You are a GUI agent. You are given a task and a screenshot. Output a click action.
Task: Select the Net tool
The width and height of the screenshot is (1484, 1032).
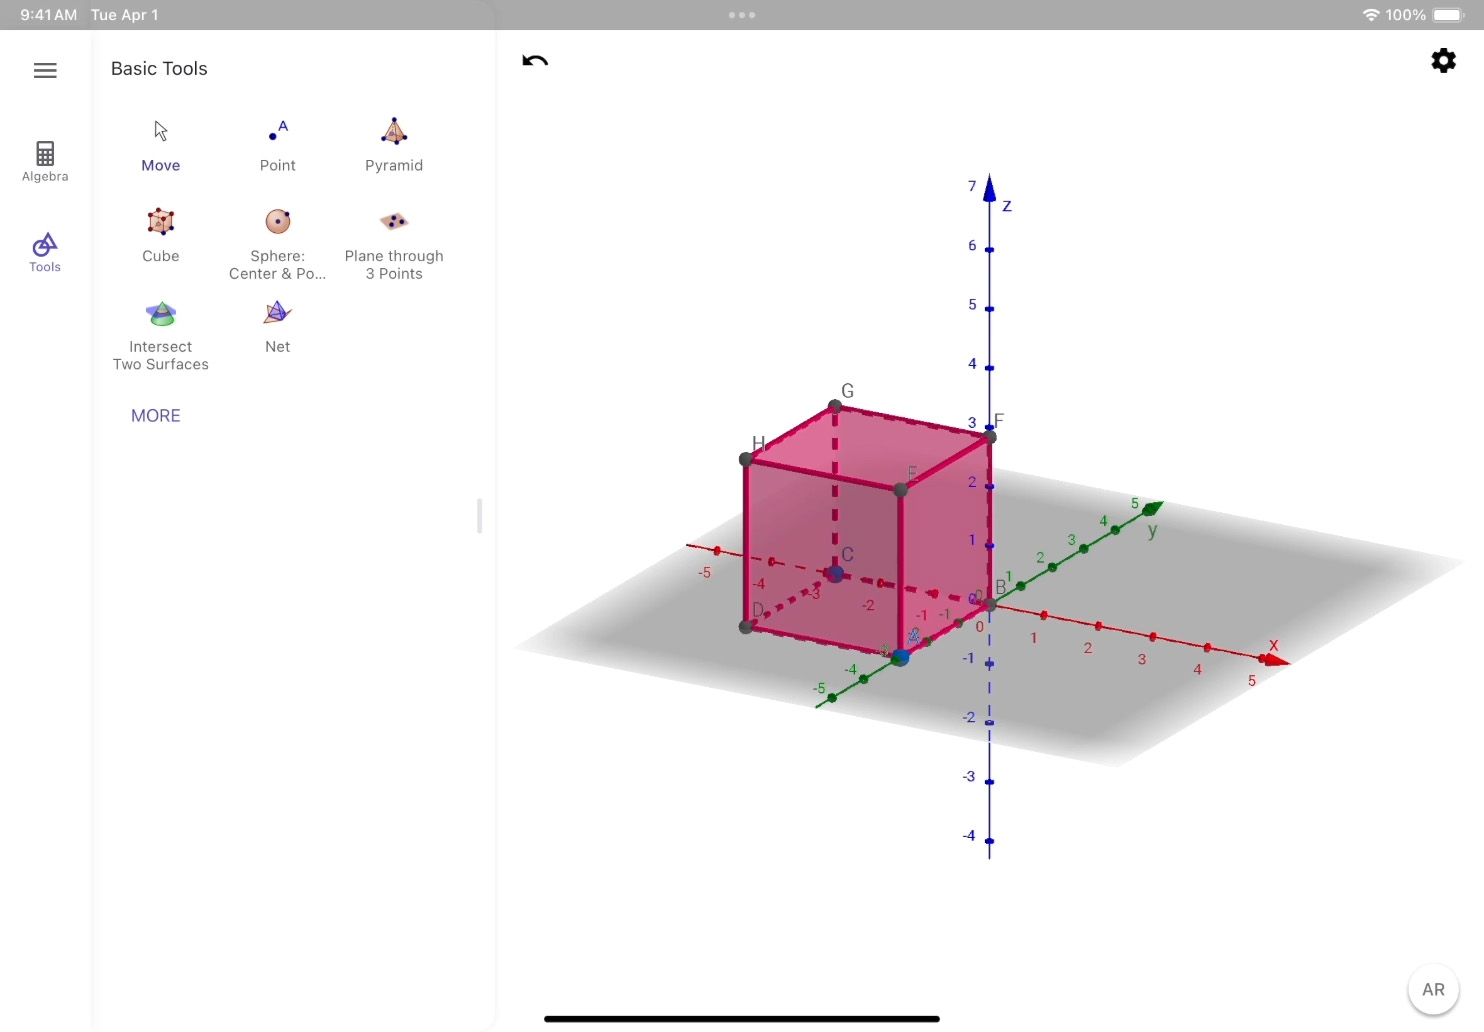point(277,326)
